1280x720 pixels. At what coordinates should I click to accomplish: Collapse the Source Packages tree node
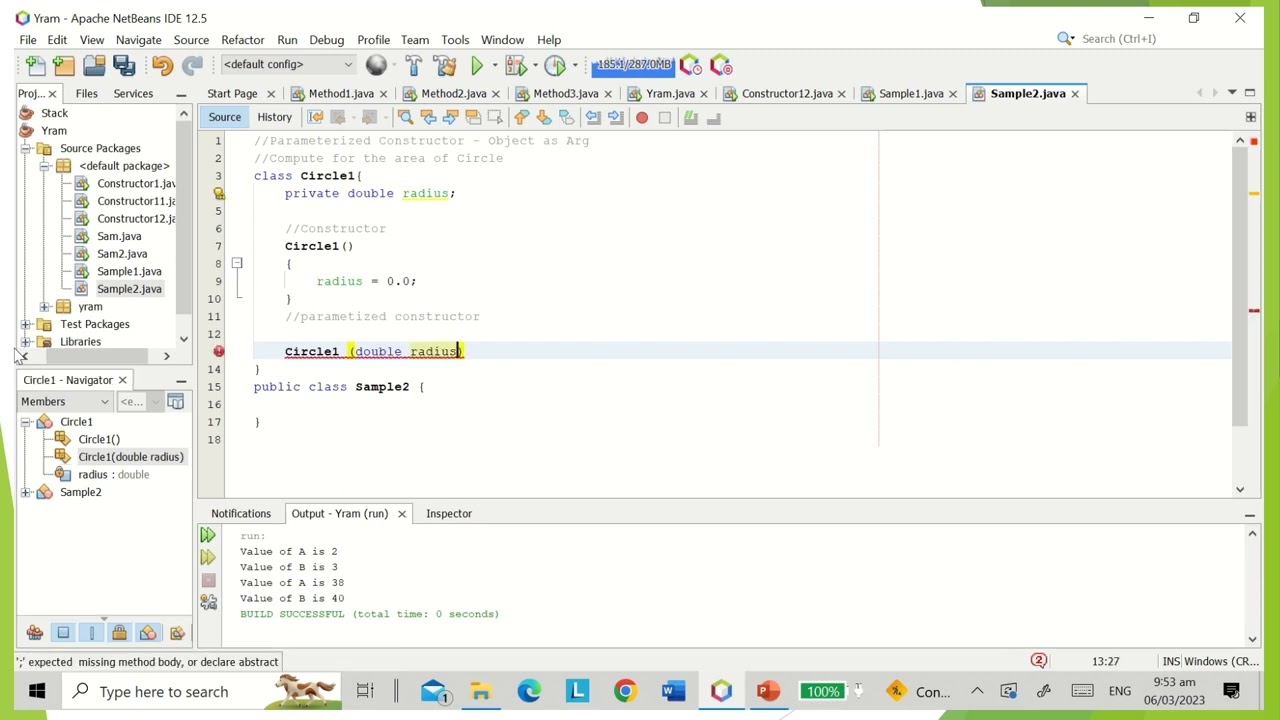coord(25,148)
